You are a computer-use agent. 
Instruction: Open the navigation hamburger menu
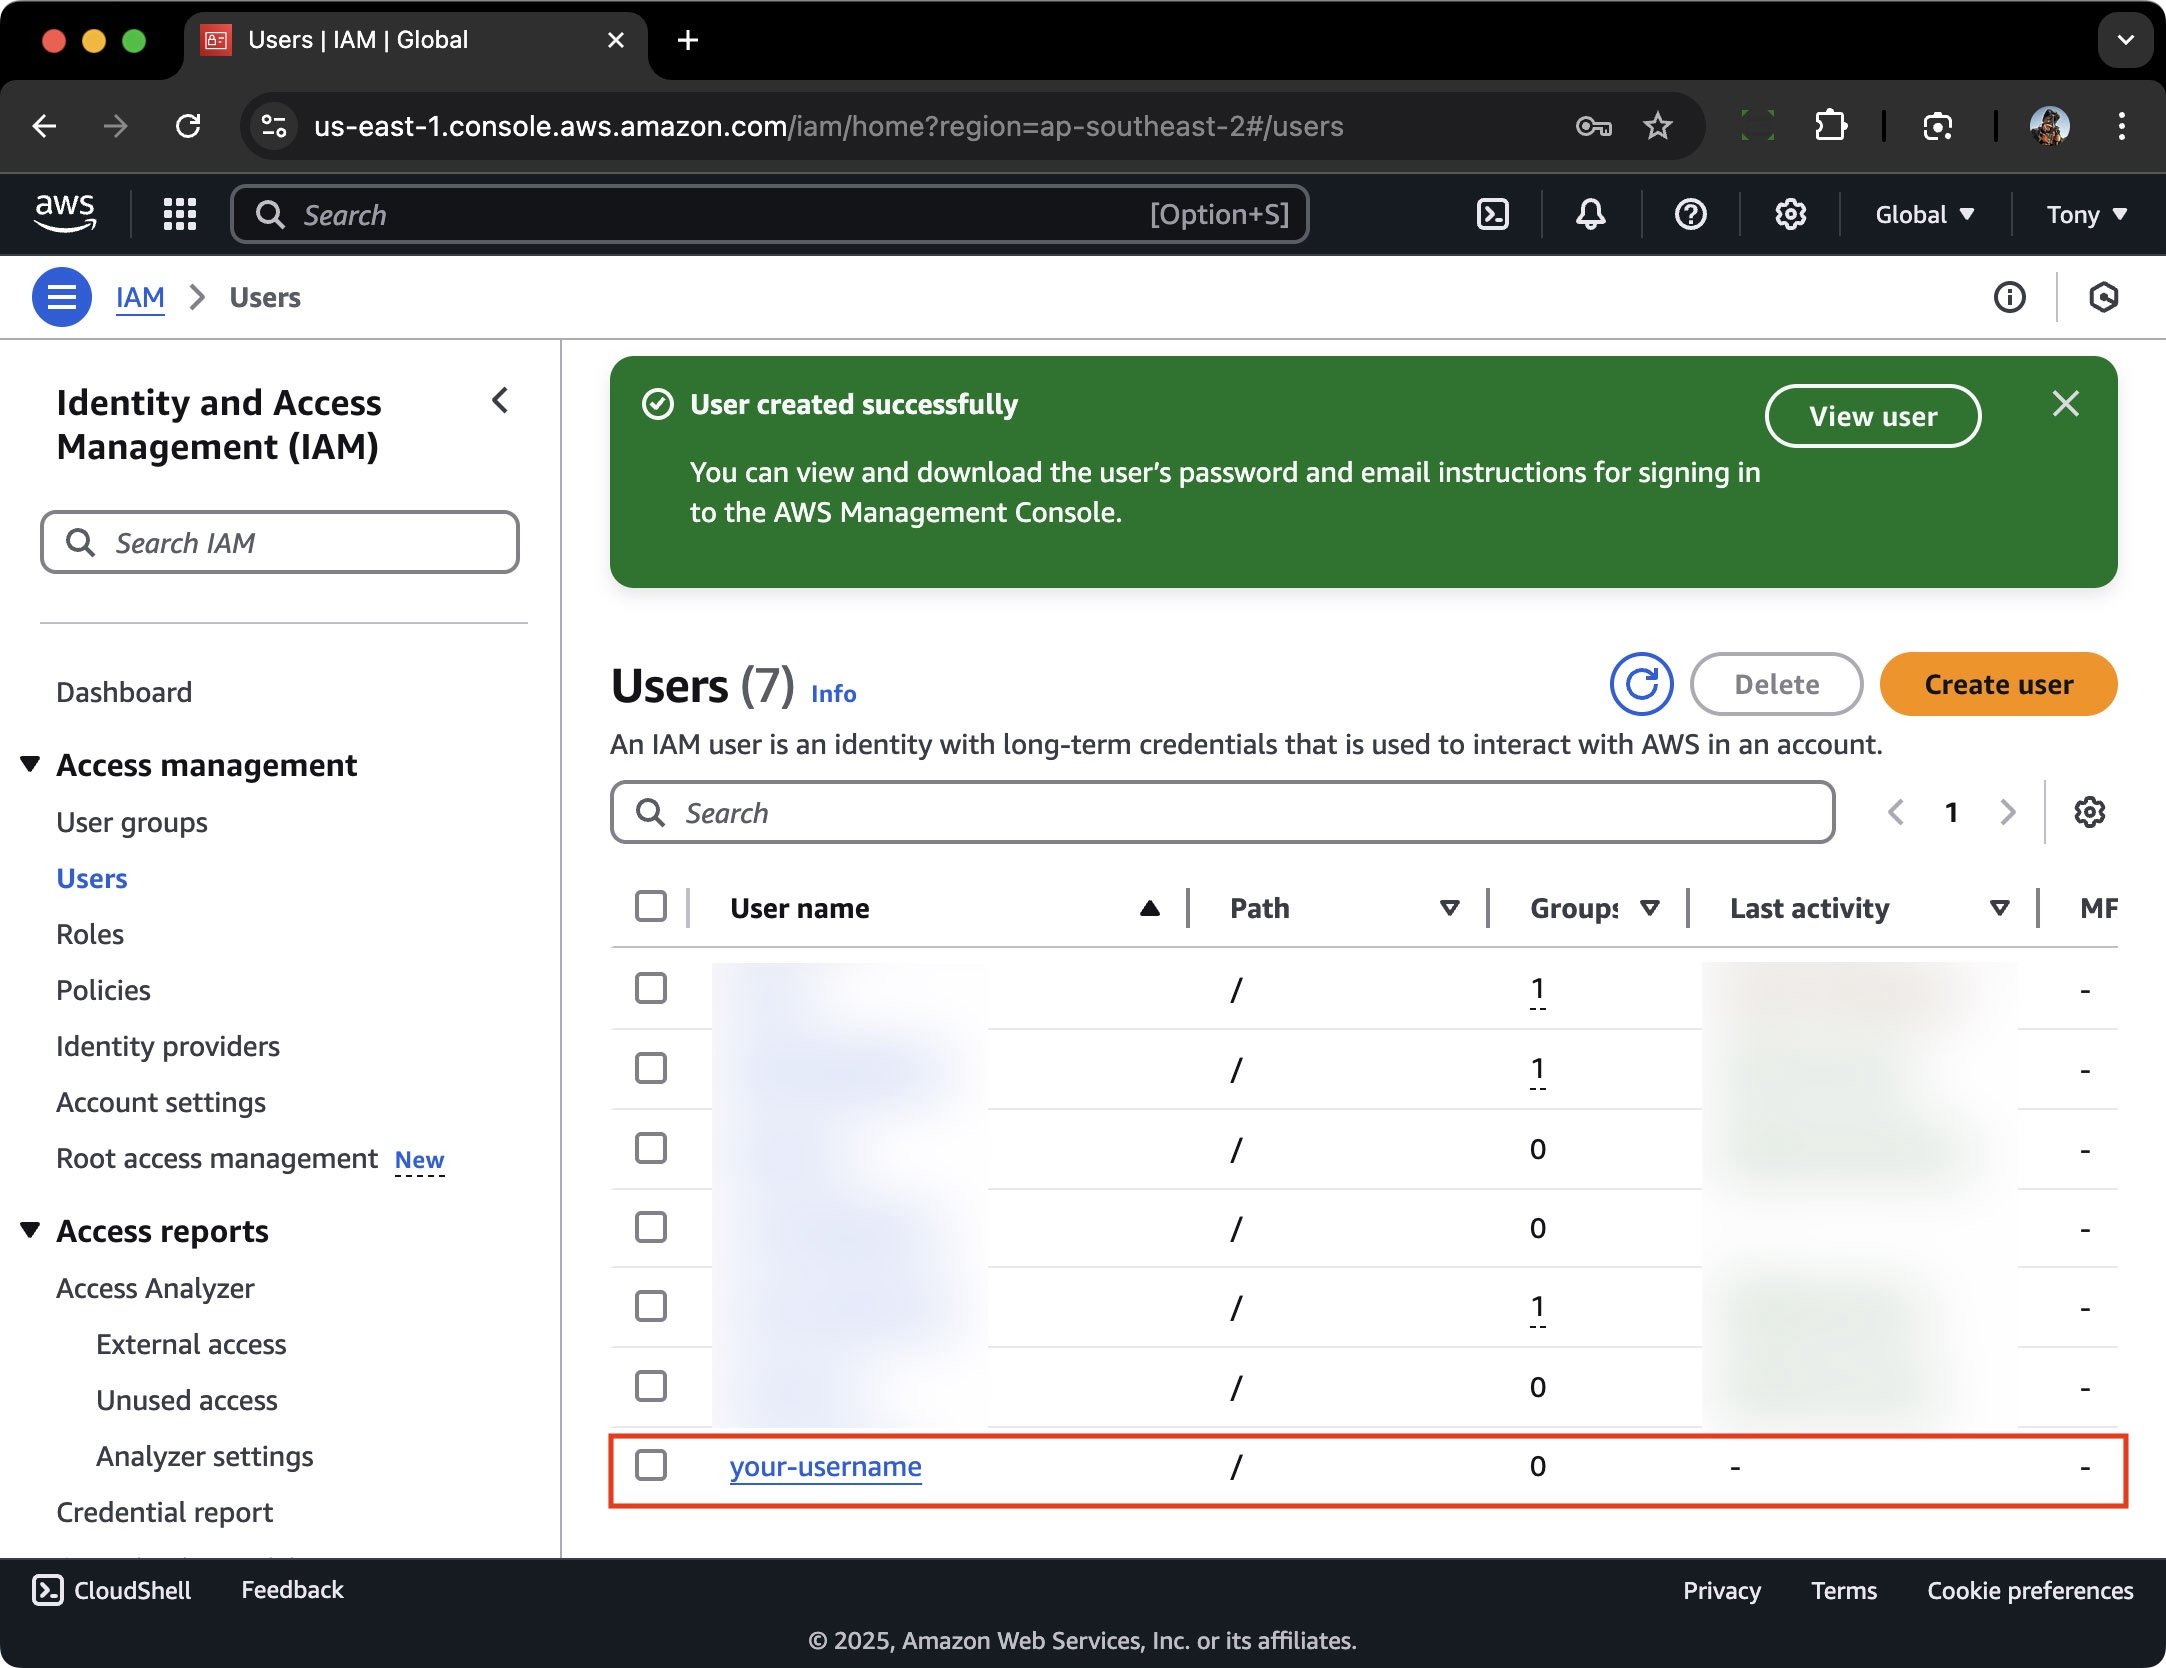click(x=60, y=296)
